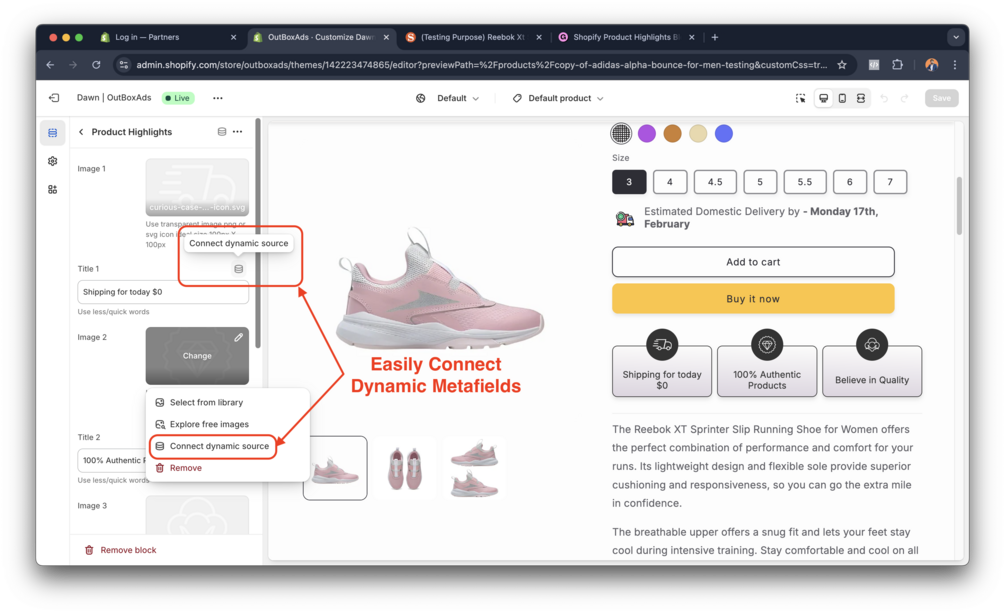Select the brown color swatch
Viewport: 1005px width, 613px height.
pyautogui.click(x=672, y=133)
